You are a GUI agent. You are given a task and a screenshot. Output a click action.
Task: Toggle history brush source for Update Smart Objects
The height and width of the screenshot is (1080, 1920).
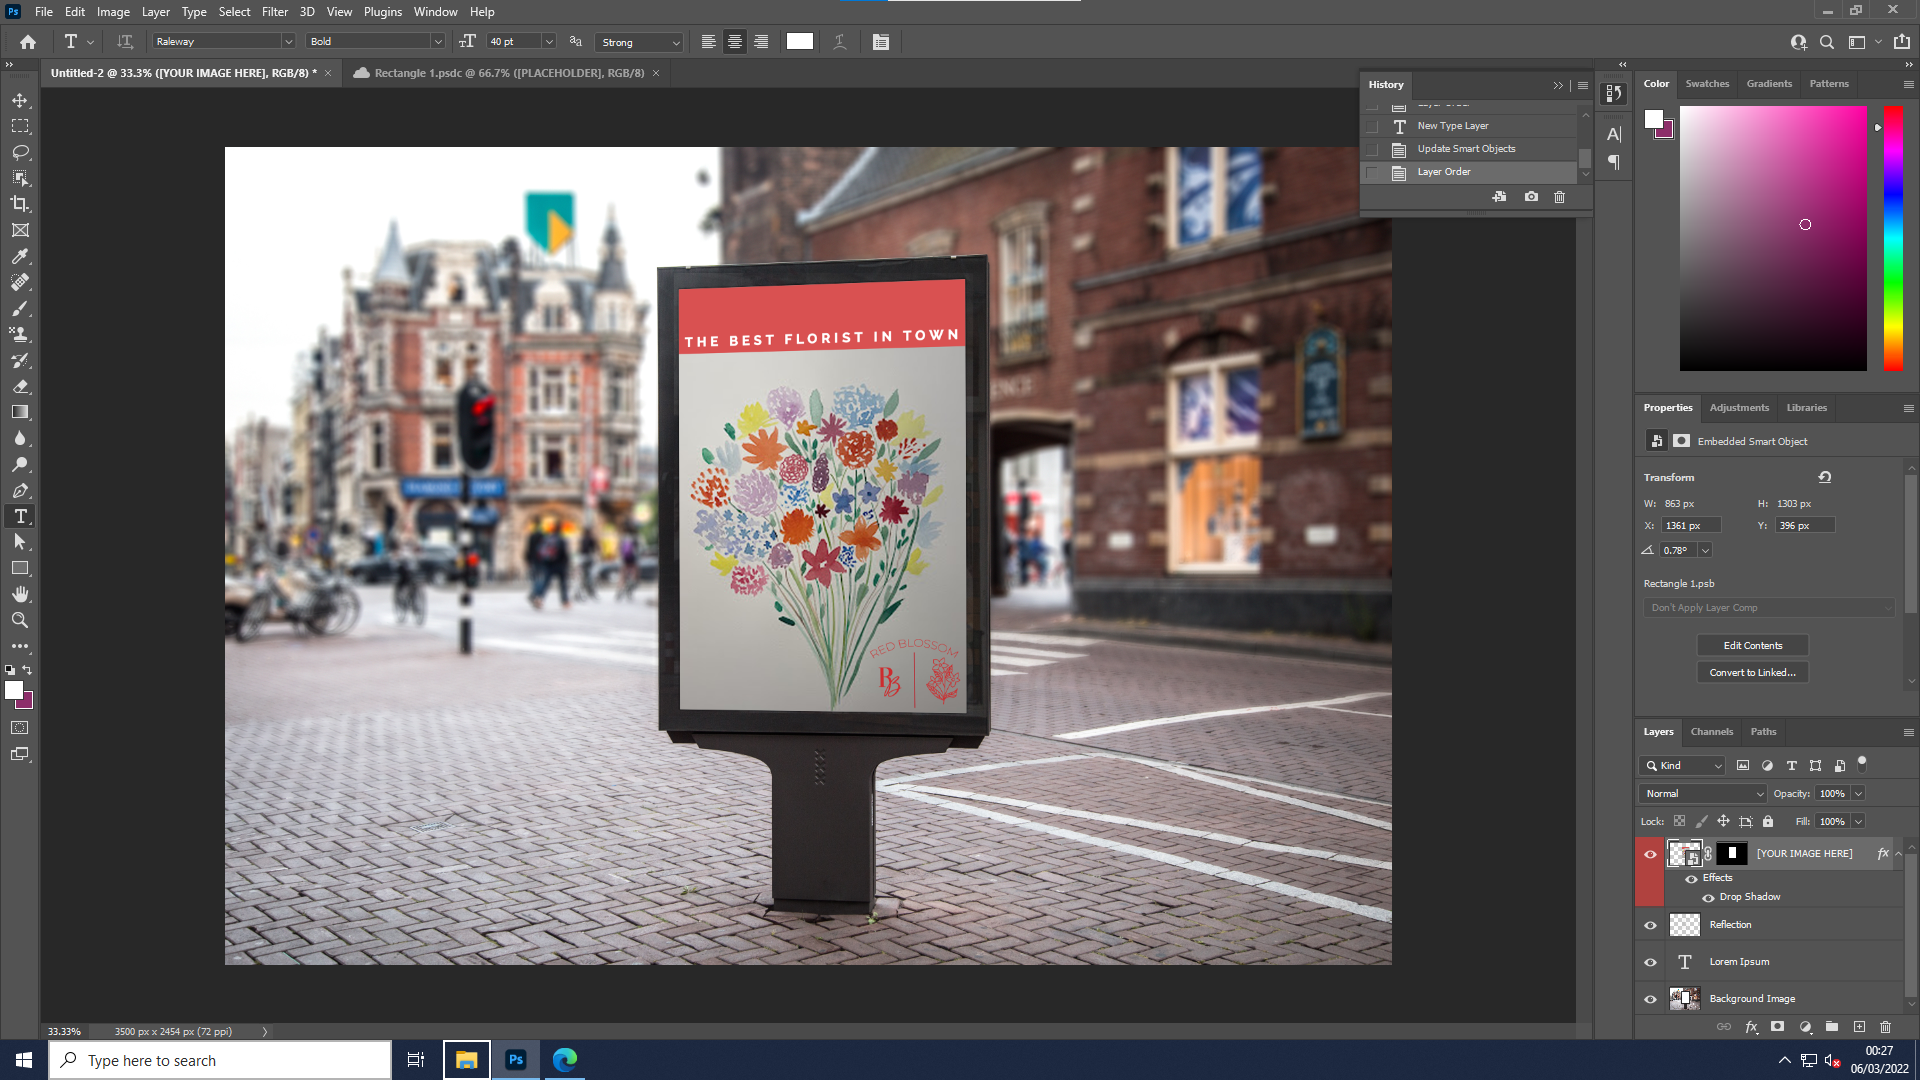click(x=1372, y=149)
